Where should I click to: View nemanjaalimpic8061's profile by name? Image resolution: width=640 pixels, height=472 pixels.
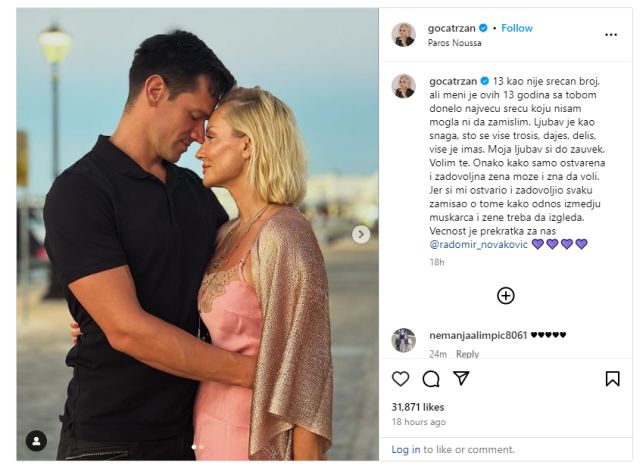[x=478, y=335]
